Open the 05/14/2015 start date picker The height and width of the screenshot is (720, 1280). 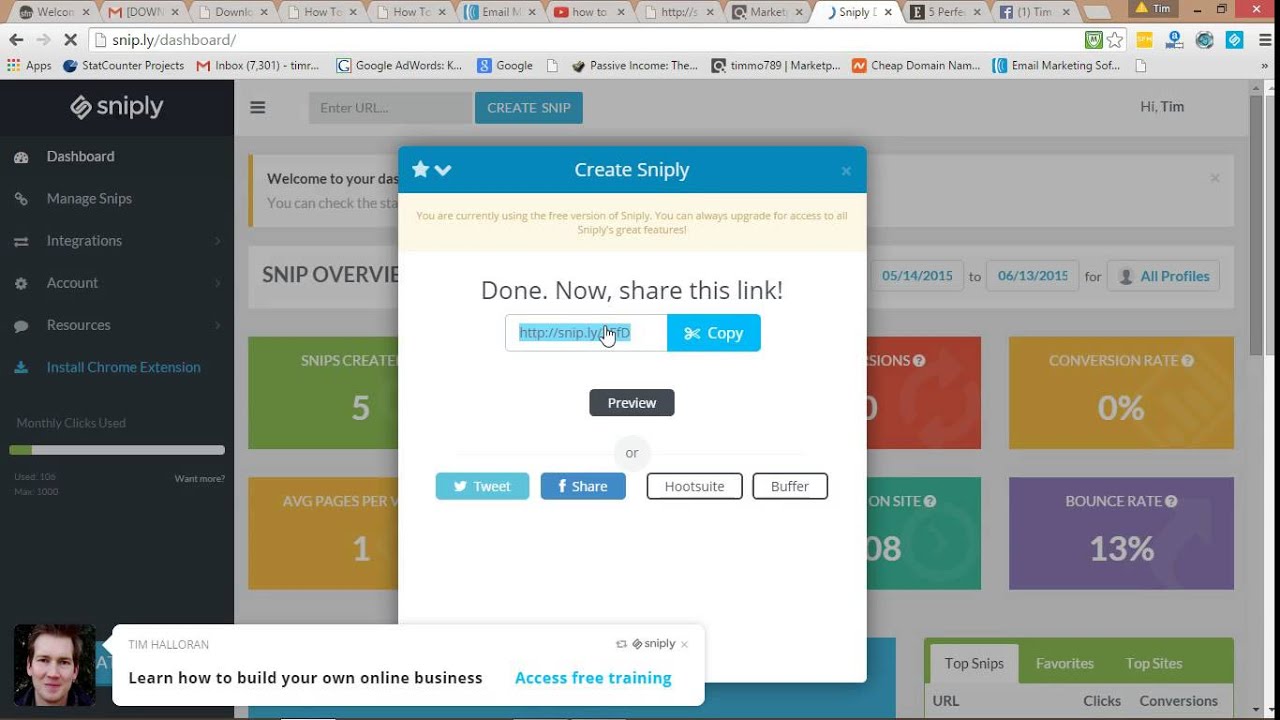pos(917,276)
